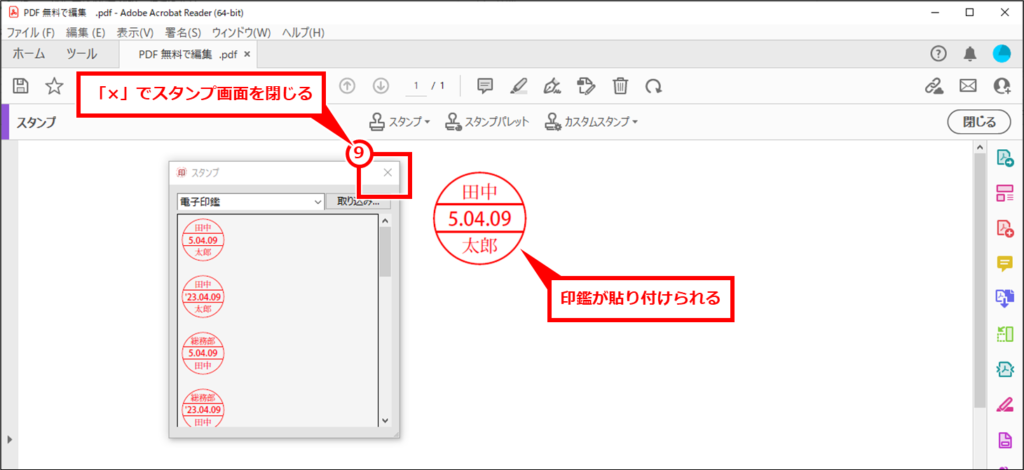This screenshot has height=470, width=1024.
Task: Expand the スタンプ dropdown in toolbar
Action: [x=399, y=122]
